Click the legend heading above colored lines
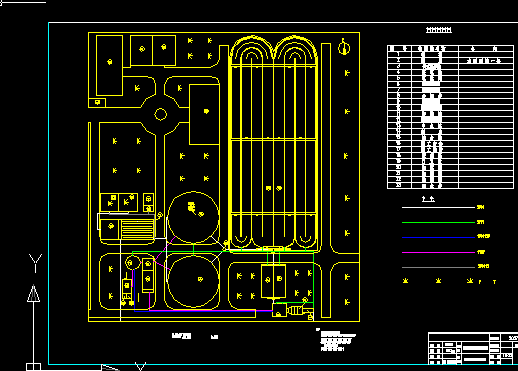 (428, 199)
